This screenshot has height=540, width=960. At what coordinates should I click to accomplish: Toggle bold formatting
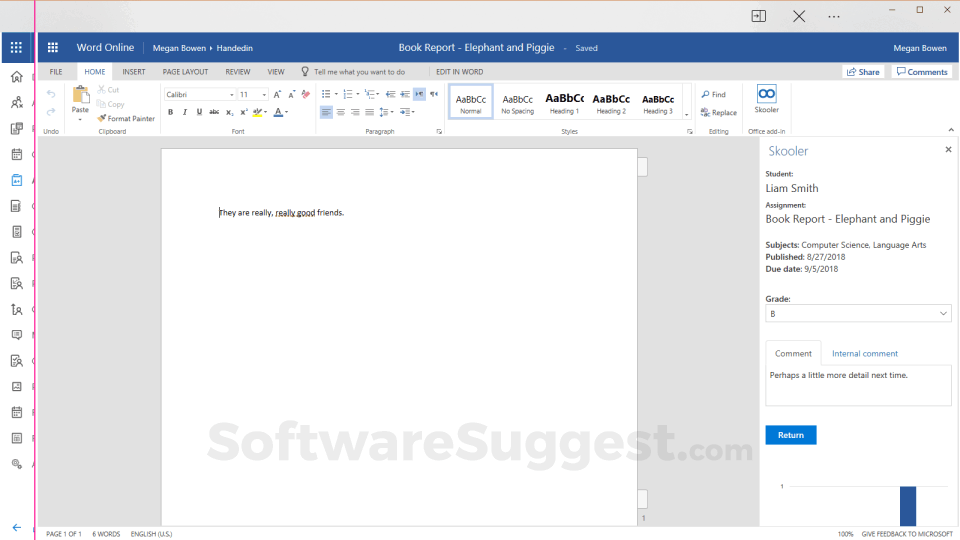[x=170, y=112]
